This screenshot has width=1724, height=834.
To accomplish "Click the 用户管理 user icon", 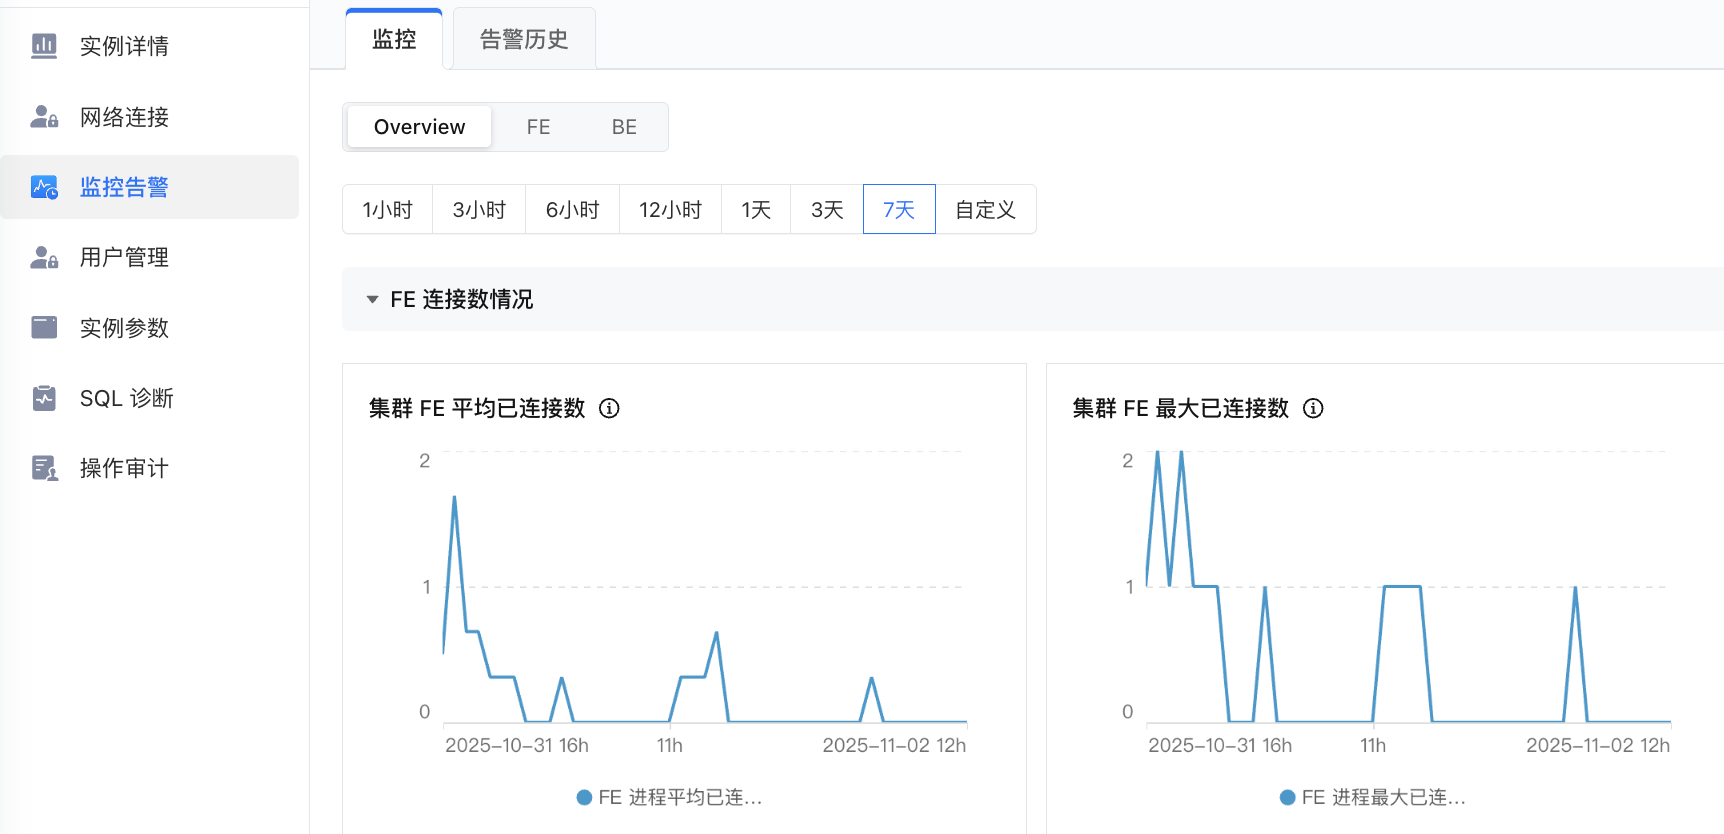I will click(44, 257).
